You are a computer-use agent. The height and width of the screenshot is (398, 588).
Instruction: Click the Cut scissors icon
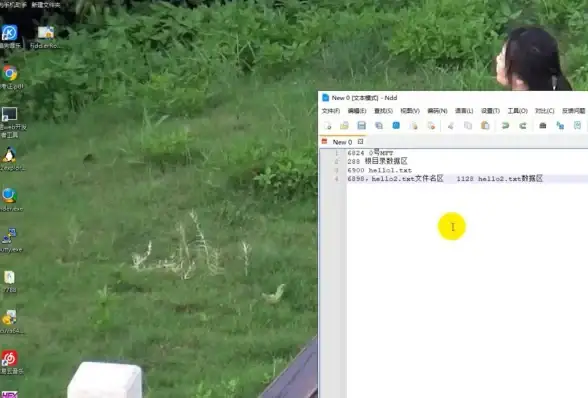tap(450, 126)
